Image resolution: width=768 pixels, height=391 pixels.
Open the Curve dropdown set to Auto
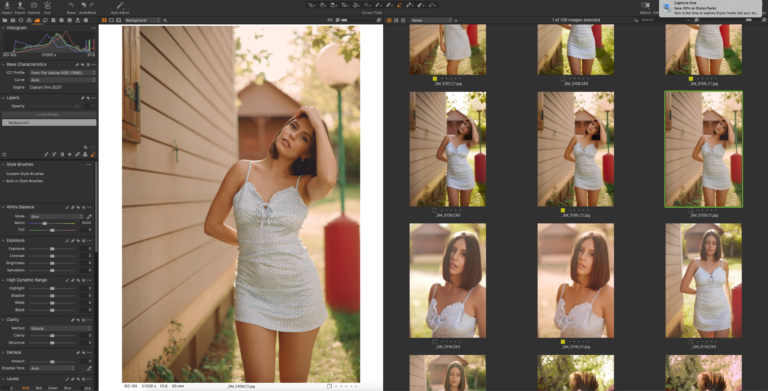pyautogui.click(x=62, y=80)
